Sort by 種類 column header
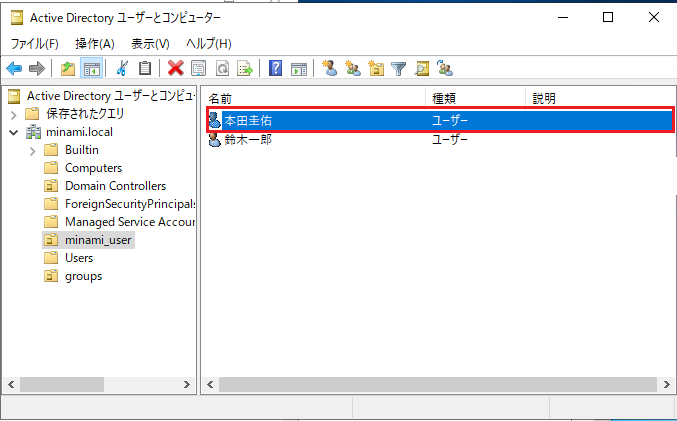The height and width of the screenshot is (421, 677). [475, 98]
